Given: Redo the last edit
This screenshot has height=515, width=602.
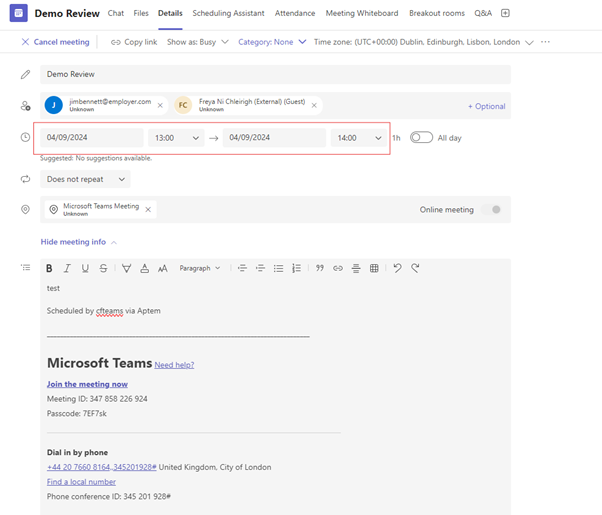Looking at the screenshot, I should pos(415,268).
